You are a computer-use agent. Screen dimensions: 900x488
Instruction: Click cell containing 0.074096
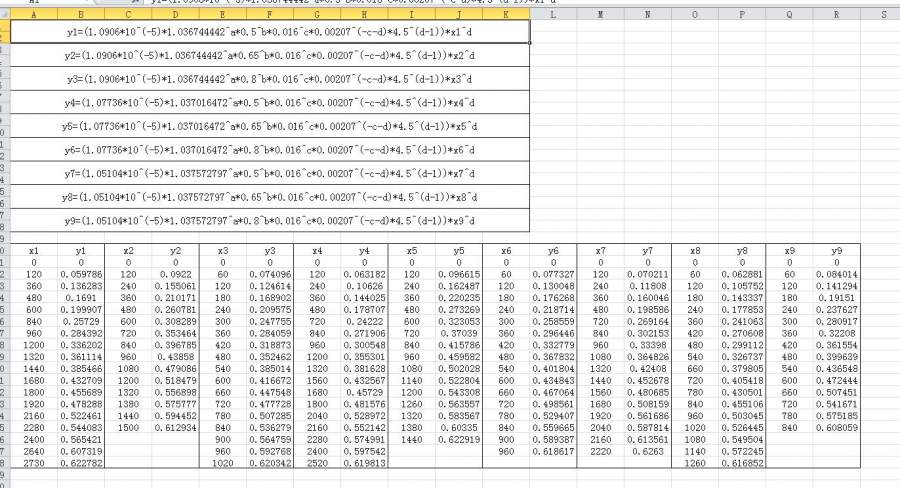pos(270,274)
